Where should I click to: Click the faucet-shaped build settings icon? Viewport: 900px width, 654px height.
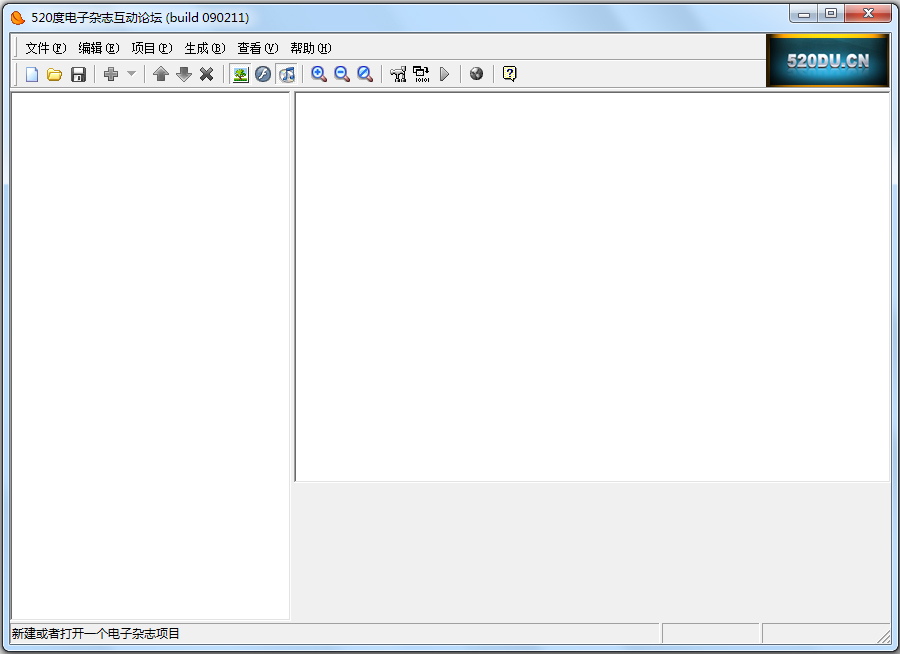[x=397, y=74]
